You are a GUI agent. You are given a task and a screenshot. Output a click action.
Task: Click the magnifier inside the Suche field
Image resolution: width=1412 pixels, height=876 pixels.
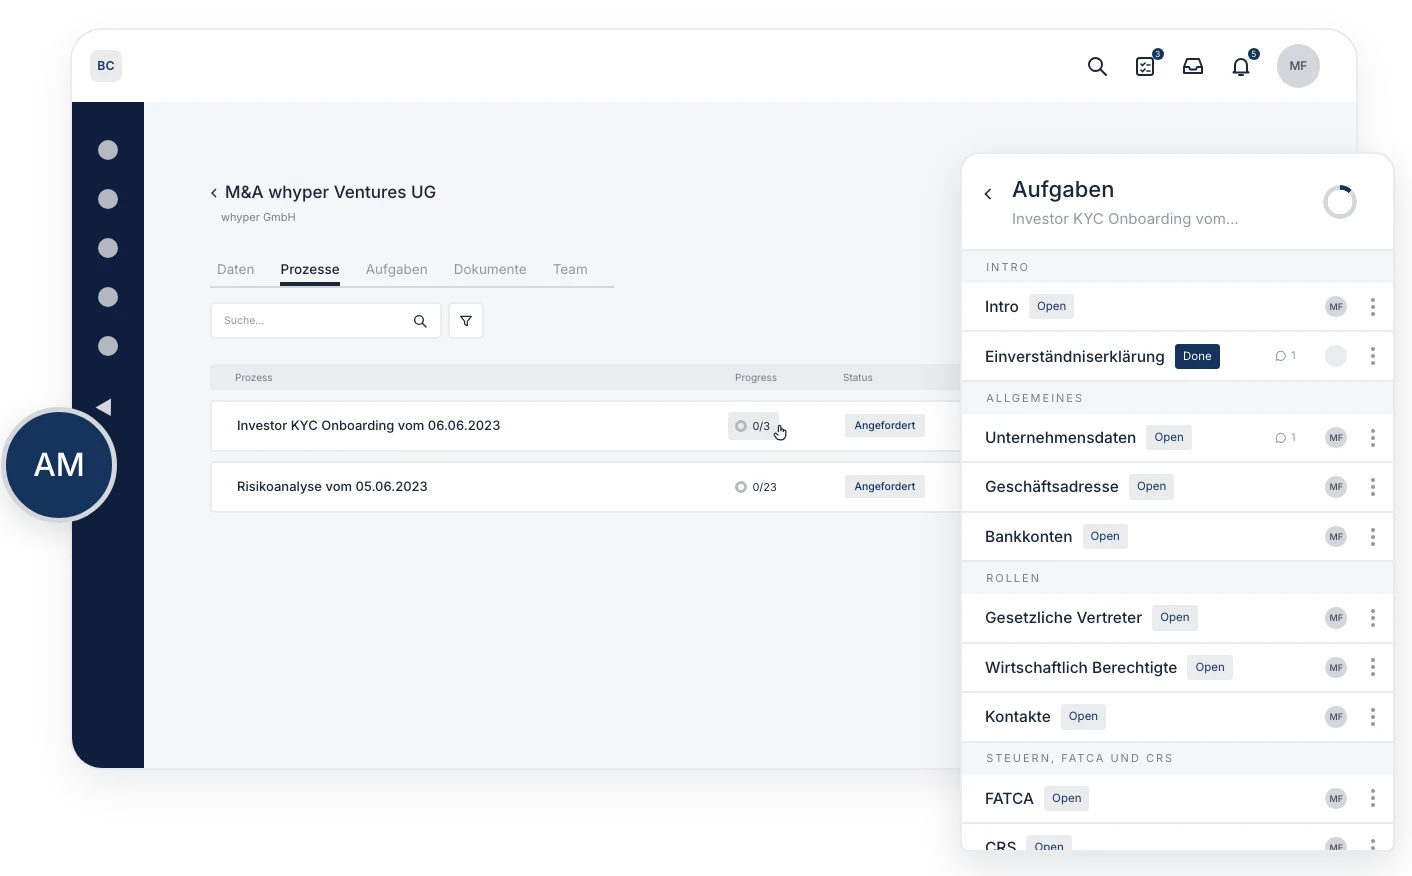click(x=420, y=321)
